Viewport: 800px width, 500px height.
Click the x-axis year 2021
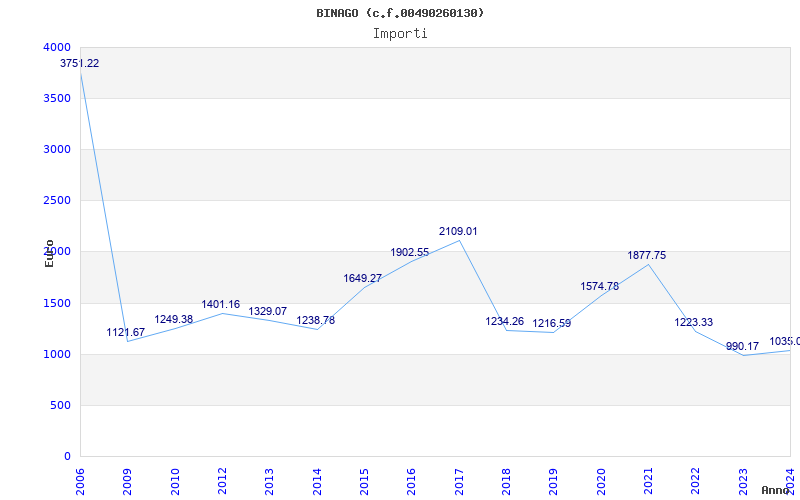click(648, 482)
